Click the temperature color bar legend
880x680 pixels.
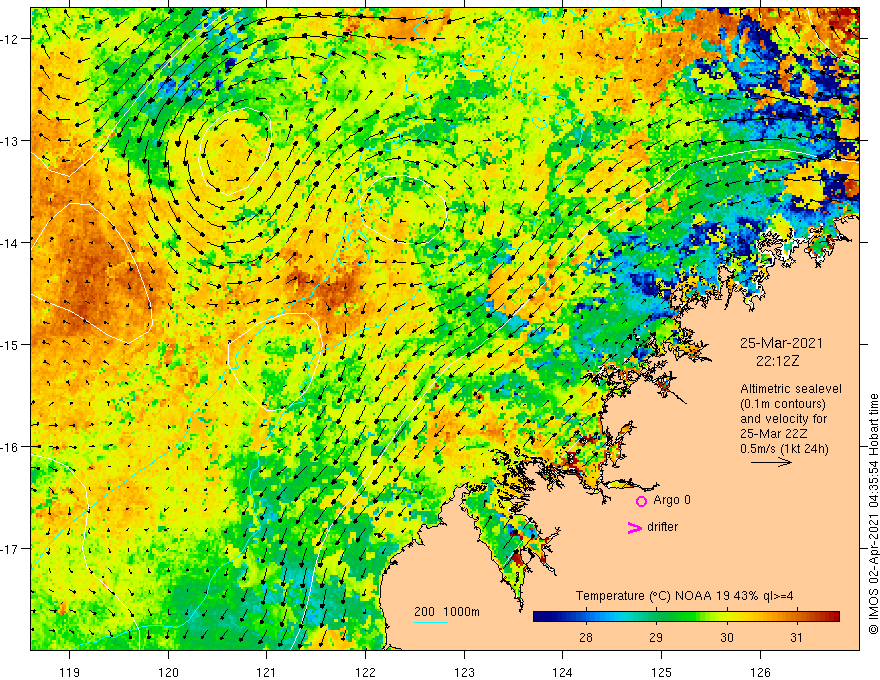(686, 616)
